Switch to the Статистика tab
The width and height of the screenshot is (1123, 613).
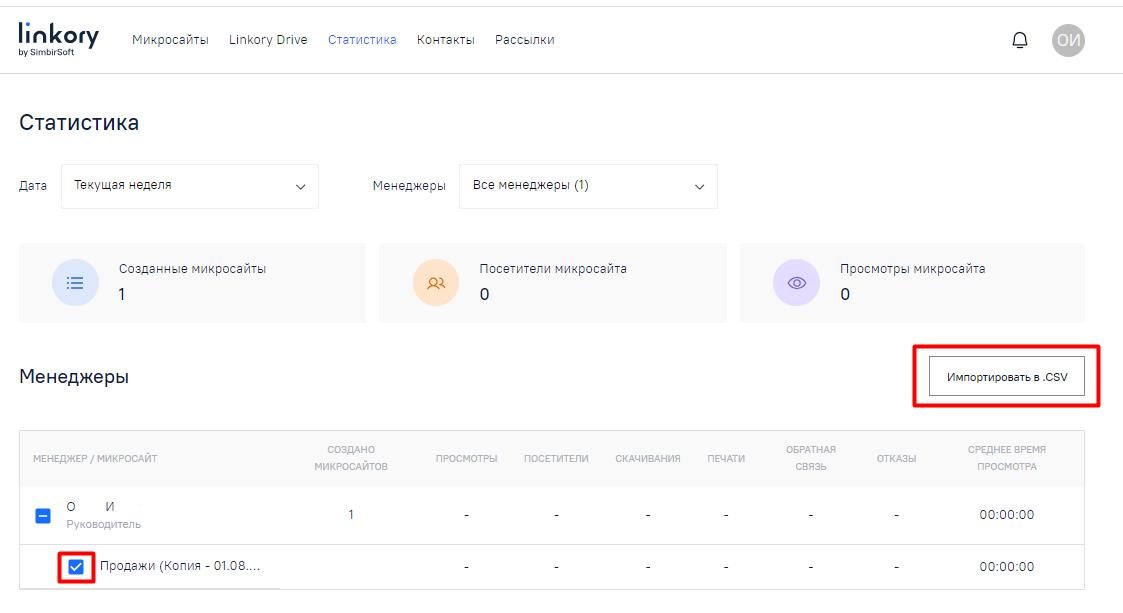pos(362,40)
